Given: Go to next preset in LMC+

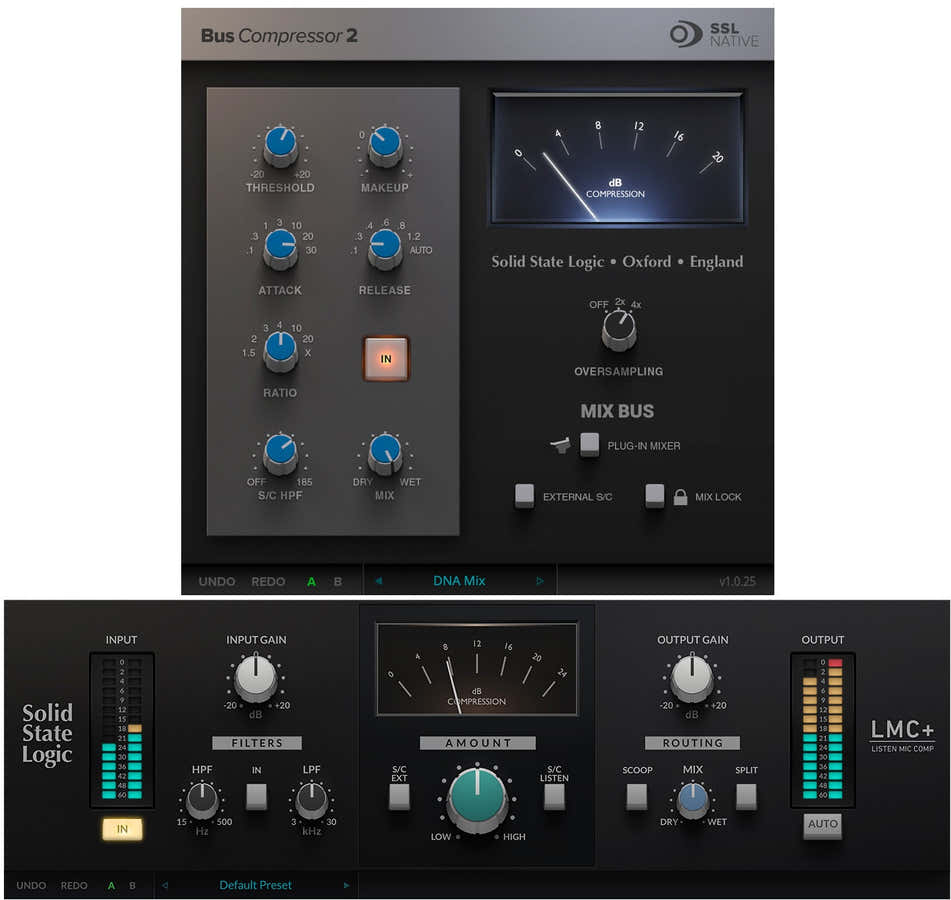Looking at the screenshot, I should (x=346, y=885).
